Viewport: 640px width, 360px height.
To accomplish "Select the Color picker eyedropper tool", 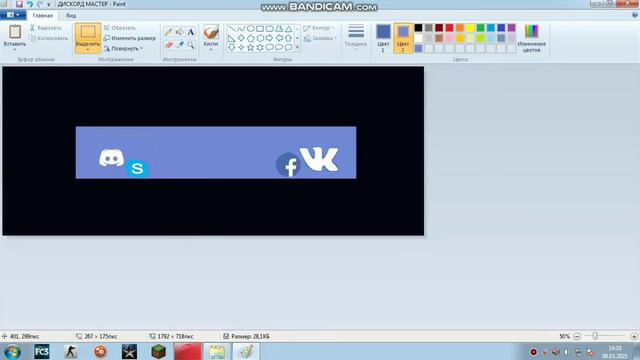I will 180,44.
